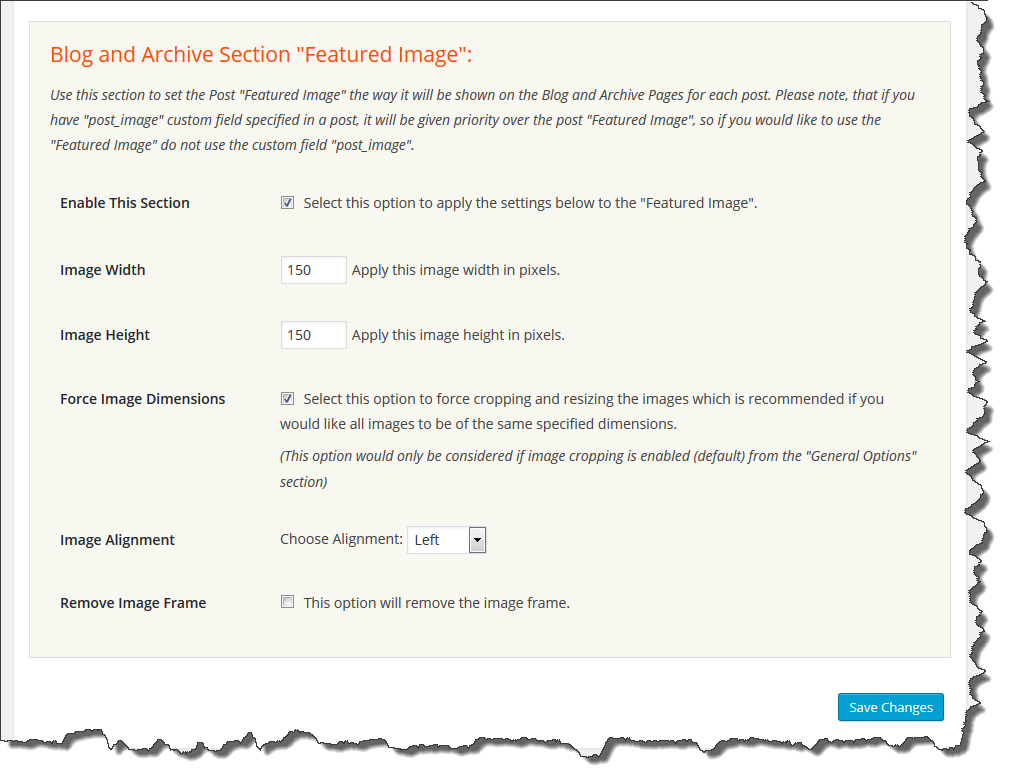
Task: Click 'Apply this image height in pixels.' text
Action: (x=458, y=335)
